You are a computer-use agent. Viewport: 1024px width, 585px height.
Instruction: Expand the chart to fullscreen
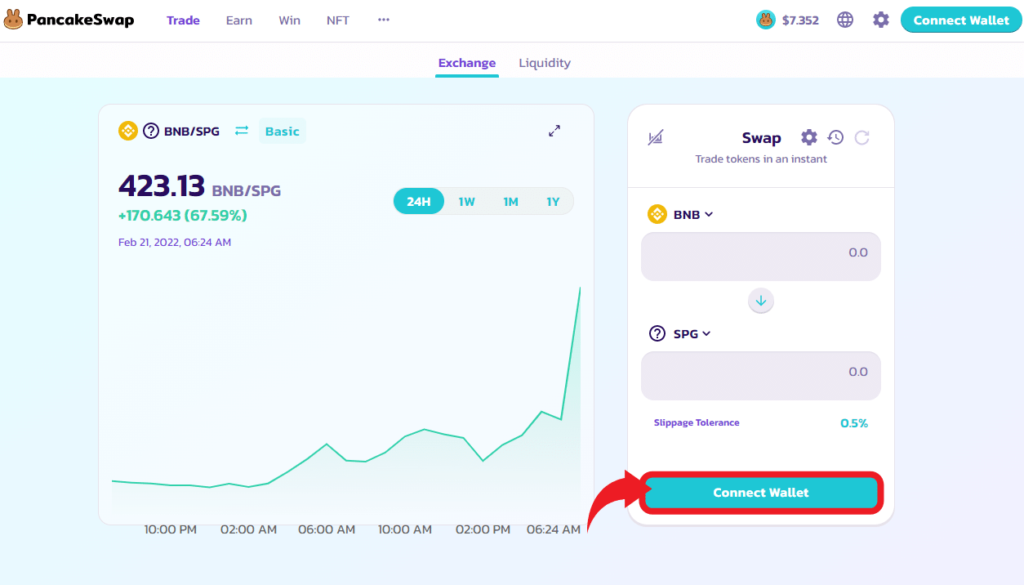click(x=554, y=131)
